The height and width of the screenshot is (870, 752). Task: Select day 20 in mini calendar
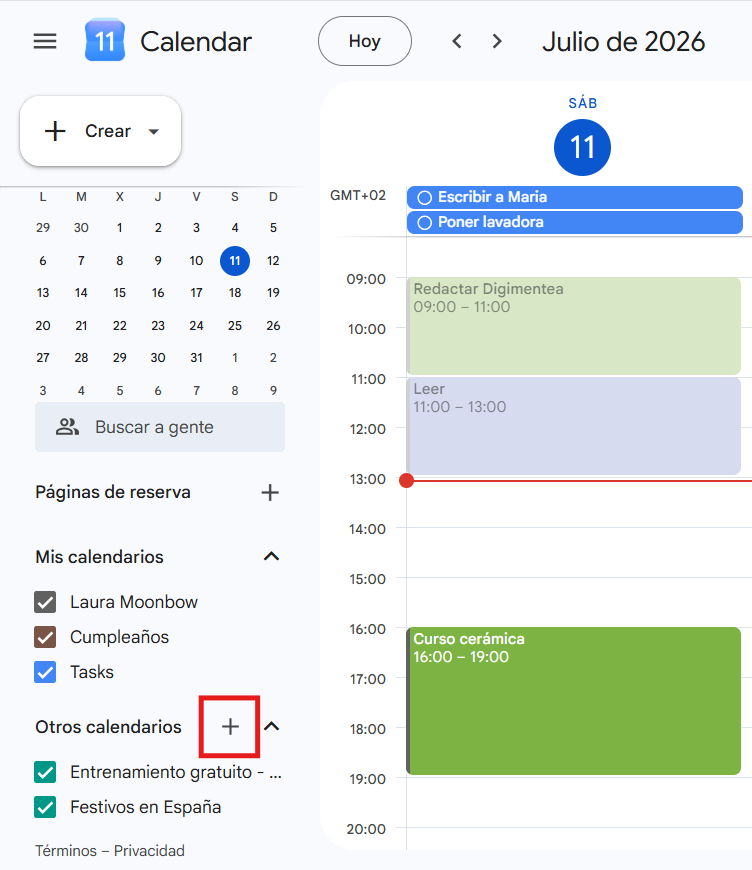pyautogui.click(x=43, y=326)
